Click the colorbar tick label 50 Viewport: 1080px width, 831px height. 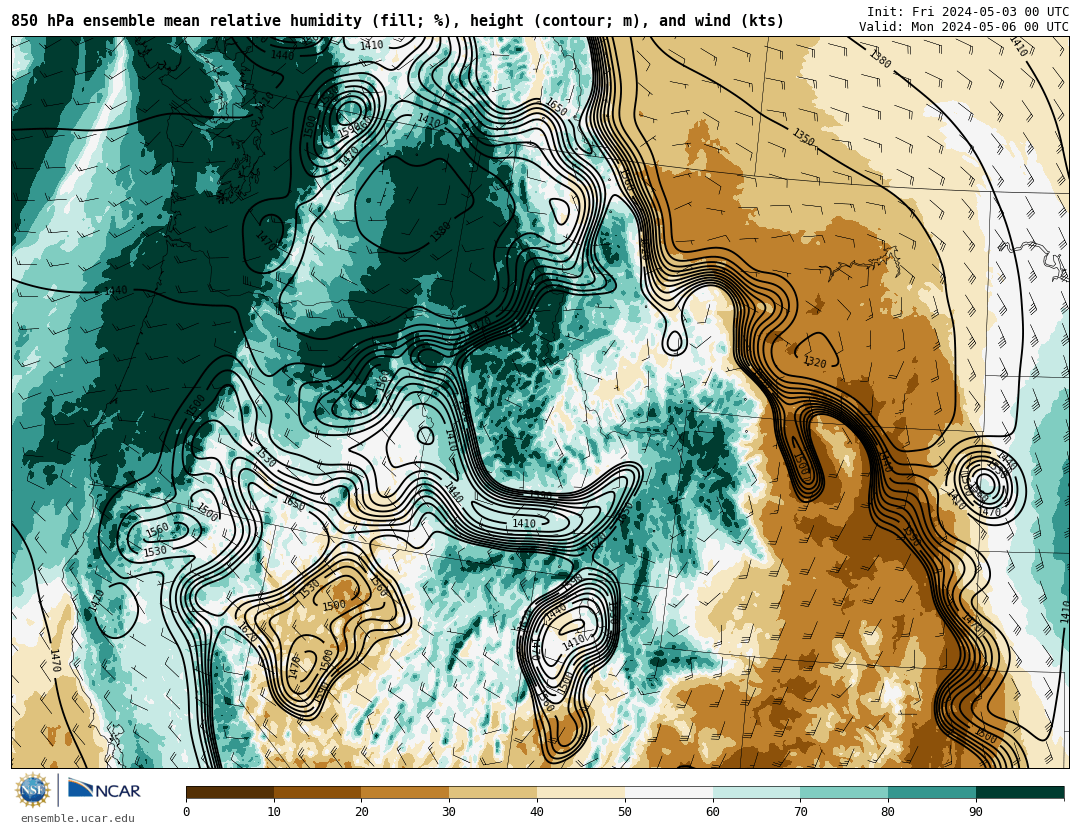click(x=625, y=812)
